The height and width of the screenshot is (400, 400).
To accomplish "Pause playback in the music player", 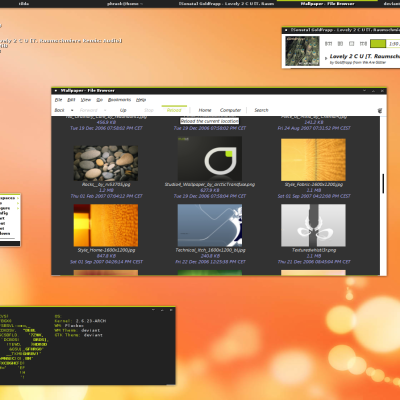I will [340, 44].
